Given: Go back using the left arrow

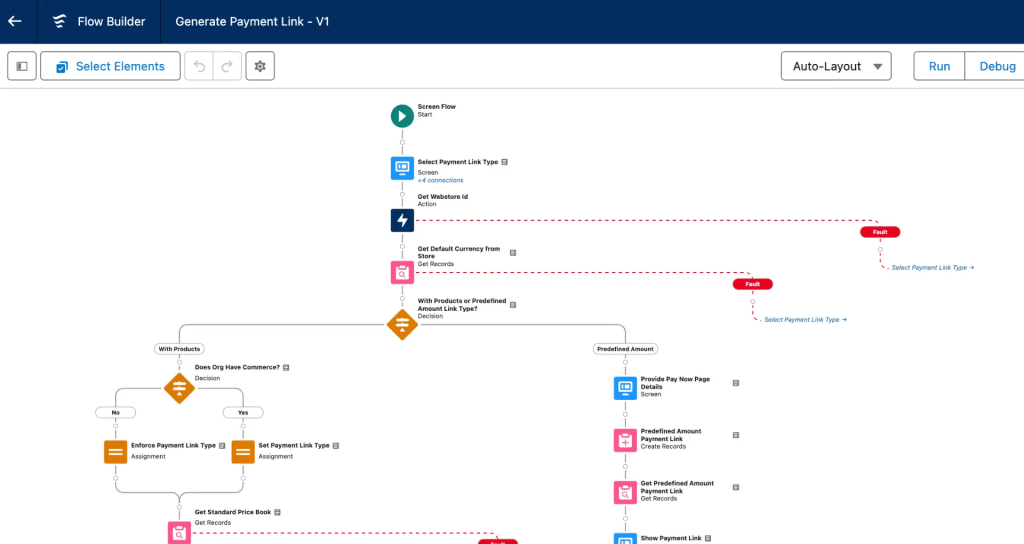Looking at the screenshot, I should tap(14, 22).
